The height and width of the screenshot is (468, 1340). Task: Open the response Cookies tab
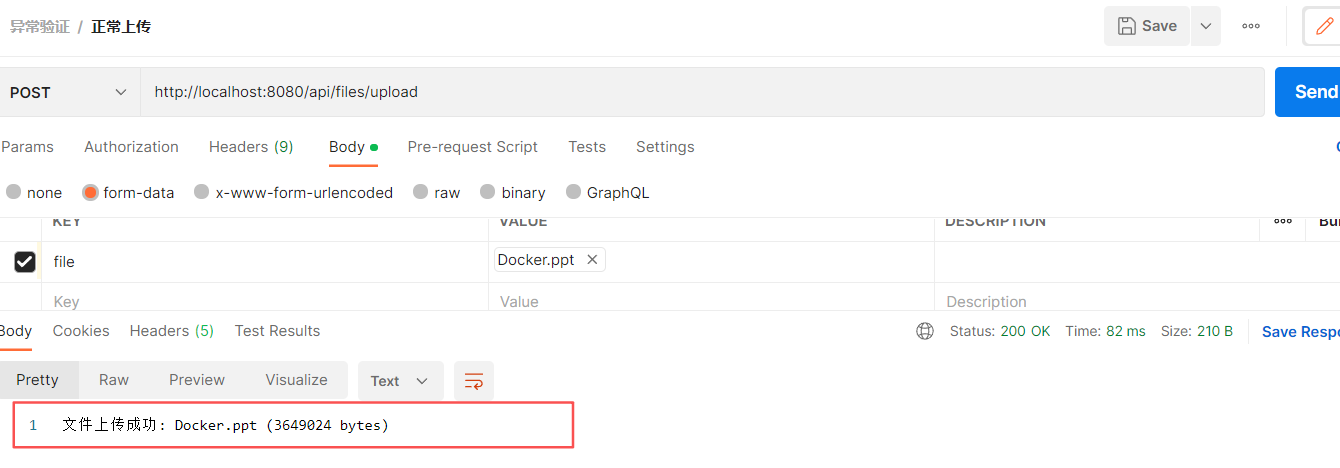pyautogui.click(x=81, y=331)
